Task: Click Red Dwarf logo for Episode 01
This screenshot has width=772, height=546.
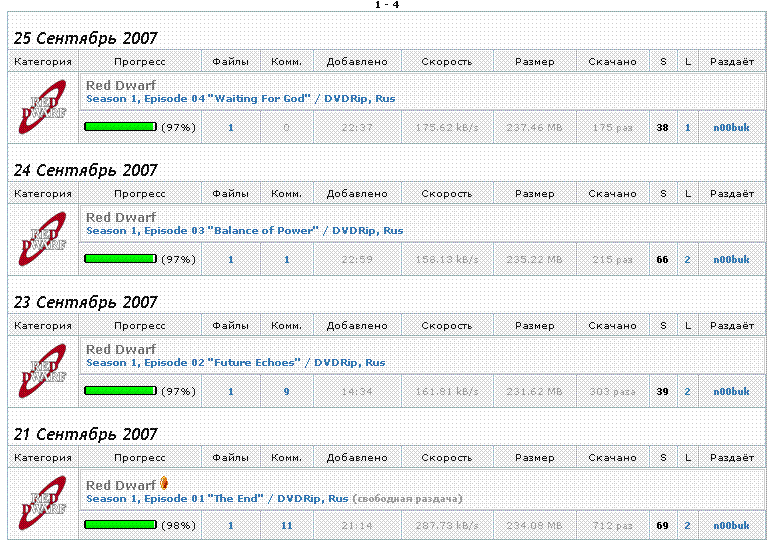Action: [x=43, y=503]
